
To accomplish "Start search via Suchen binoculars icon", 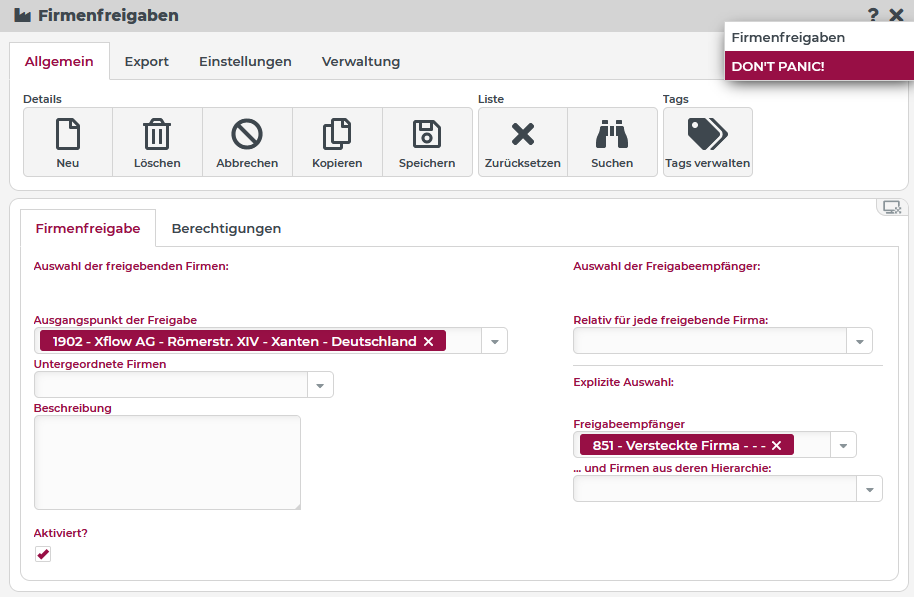I will pyautogui.click(x=612, y=134).
